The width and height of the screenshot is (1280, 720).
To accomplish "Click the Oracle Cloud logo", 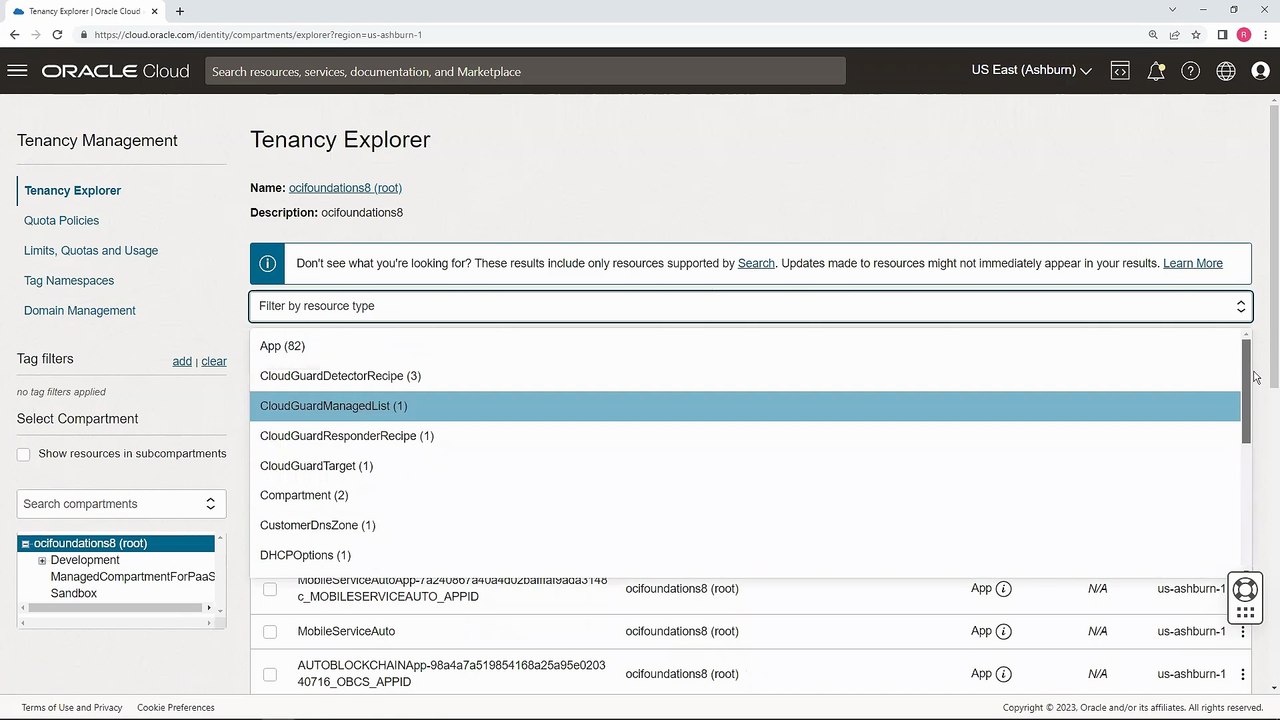I will (x=115, y=71).
